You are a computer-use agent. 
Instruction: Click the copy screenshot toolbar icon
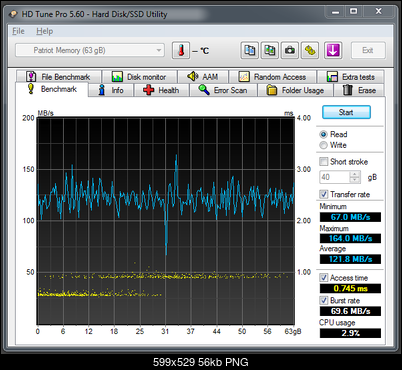[270, 50]
